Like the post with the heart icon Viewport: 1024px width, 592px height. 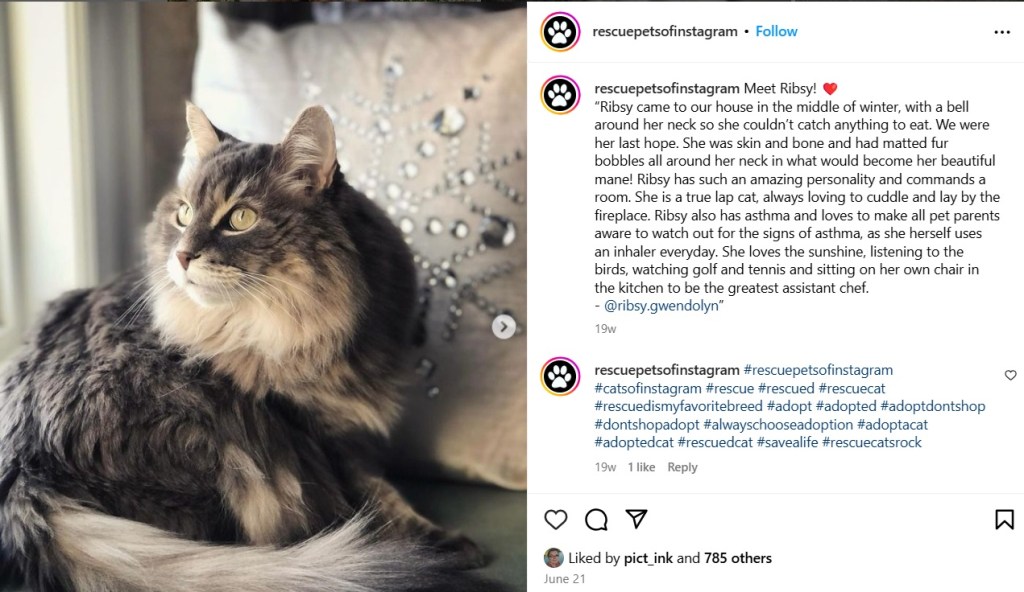point(556,519)
